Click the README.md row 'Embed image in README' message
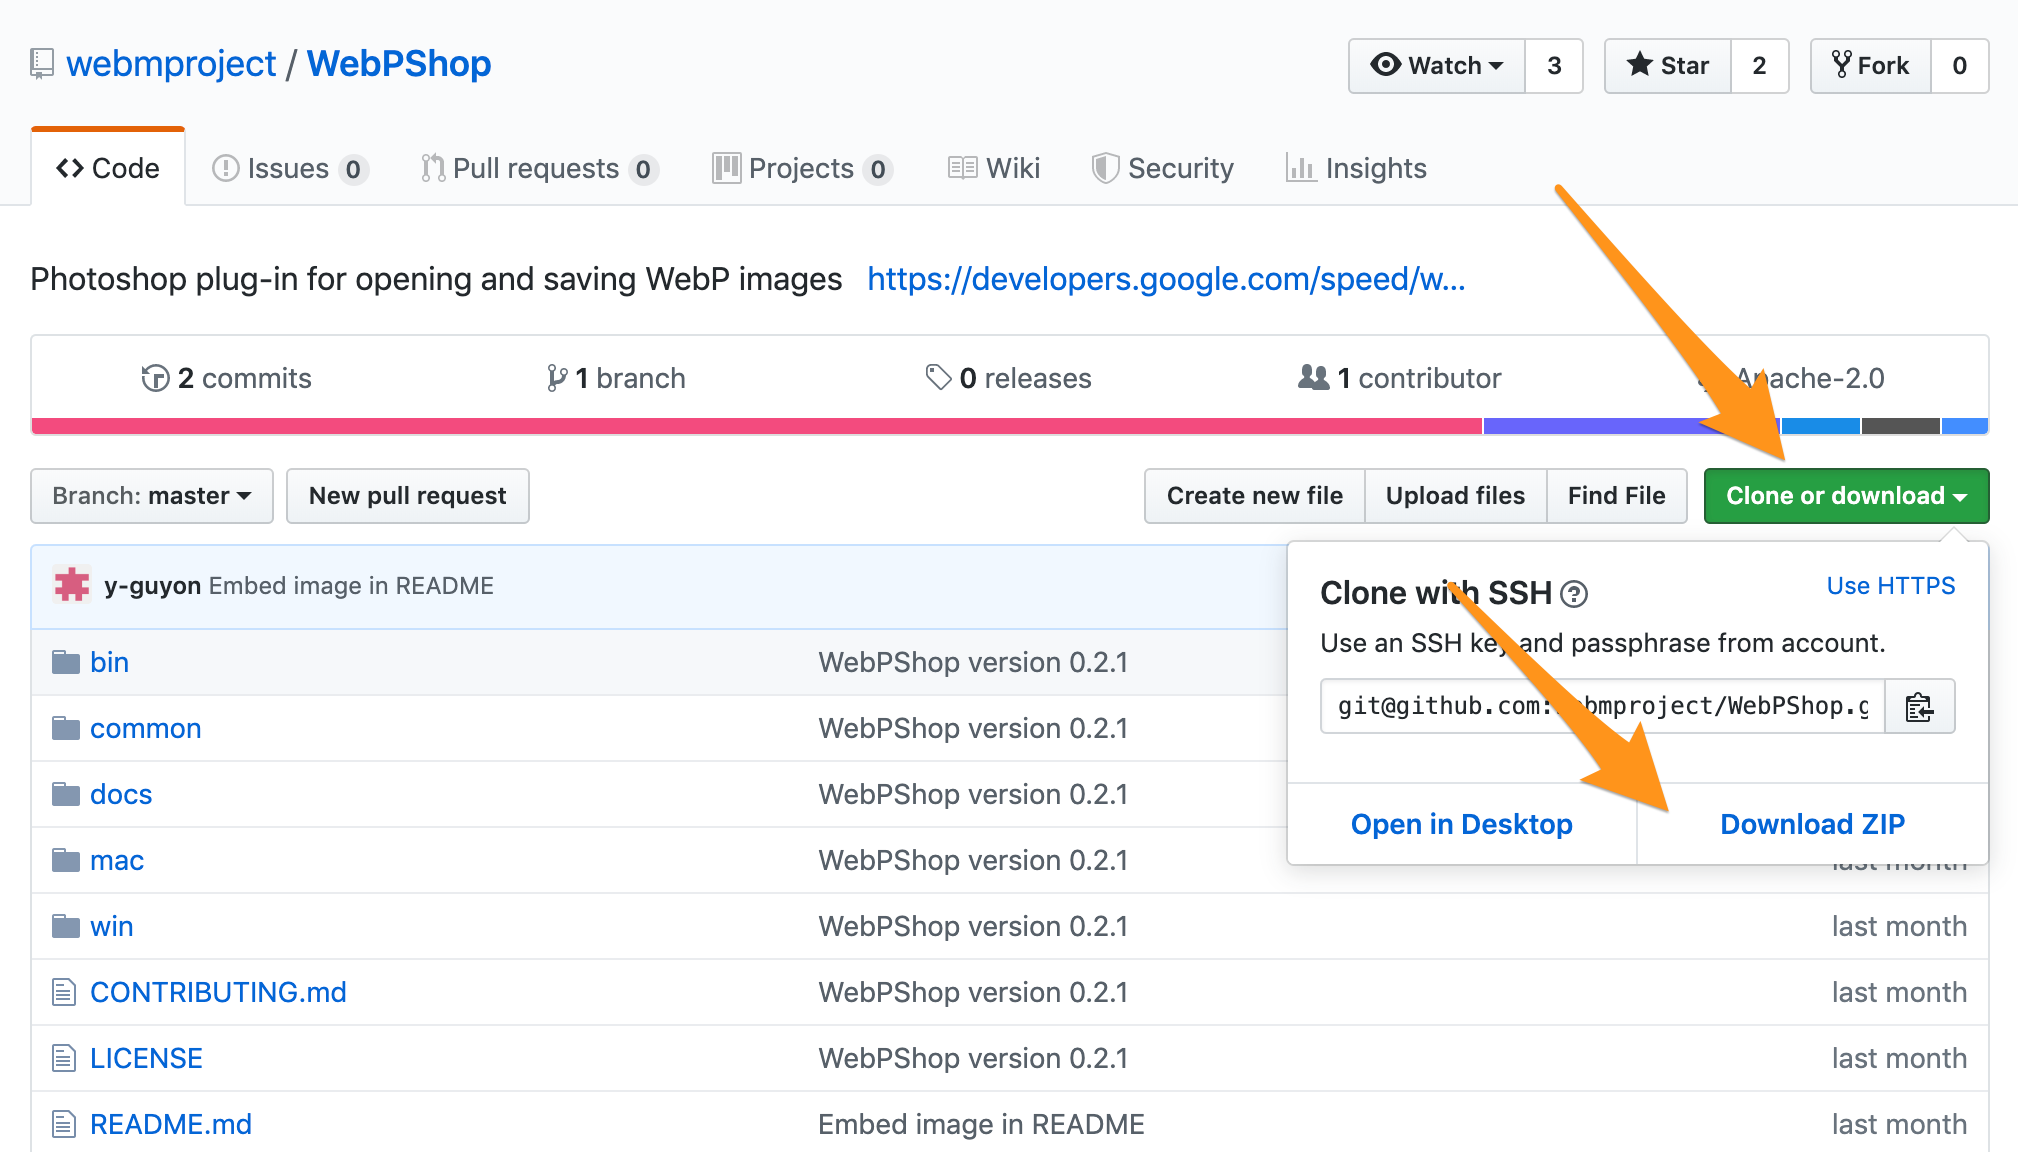The image size is (2018, 1152). click(x=981, y=1124)
